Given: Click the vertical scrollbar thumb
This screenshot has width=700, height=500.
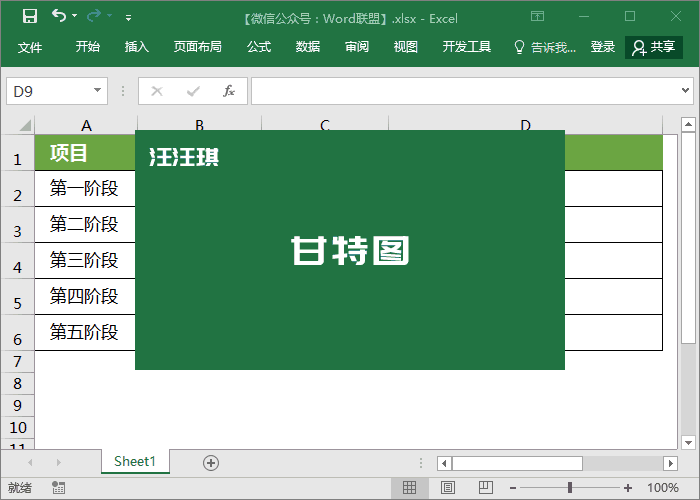Looking at the screenshot, I should pyautogui.click(x=688, y=238).
